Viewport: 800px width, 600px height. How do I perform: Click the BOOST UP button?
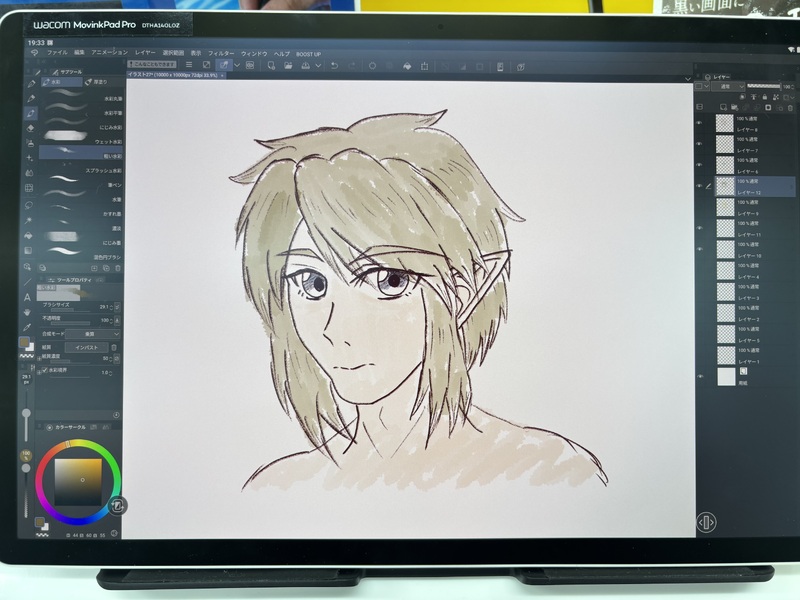tap(308, 54)
